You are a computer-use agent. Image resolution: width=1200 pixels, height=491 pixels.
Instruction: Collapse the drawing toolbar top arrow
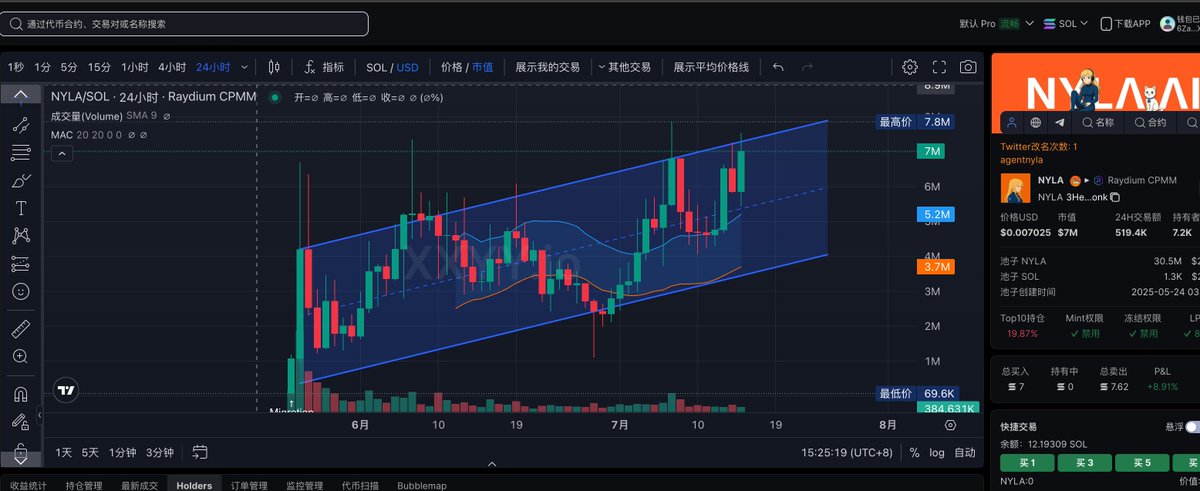20,96
